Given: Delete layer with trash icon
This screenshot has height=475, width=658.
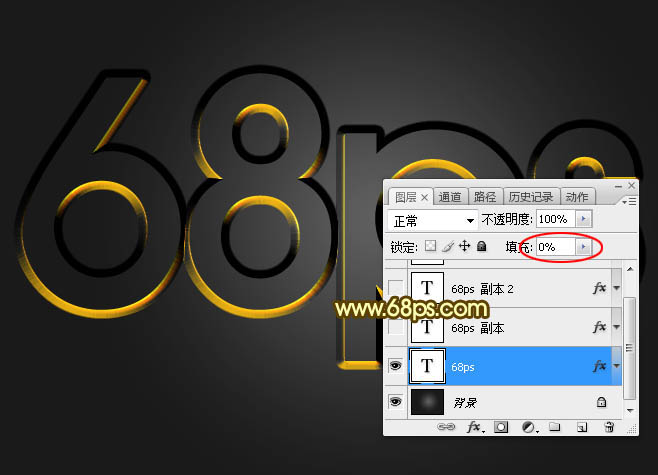Looking at the screenshot, I should (609, 427).
